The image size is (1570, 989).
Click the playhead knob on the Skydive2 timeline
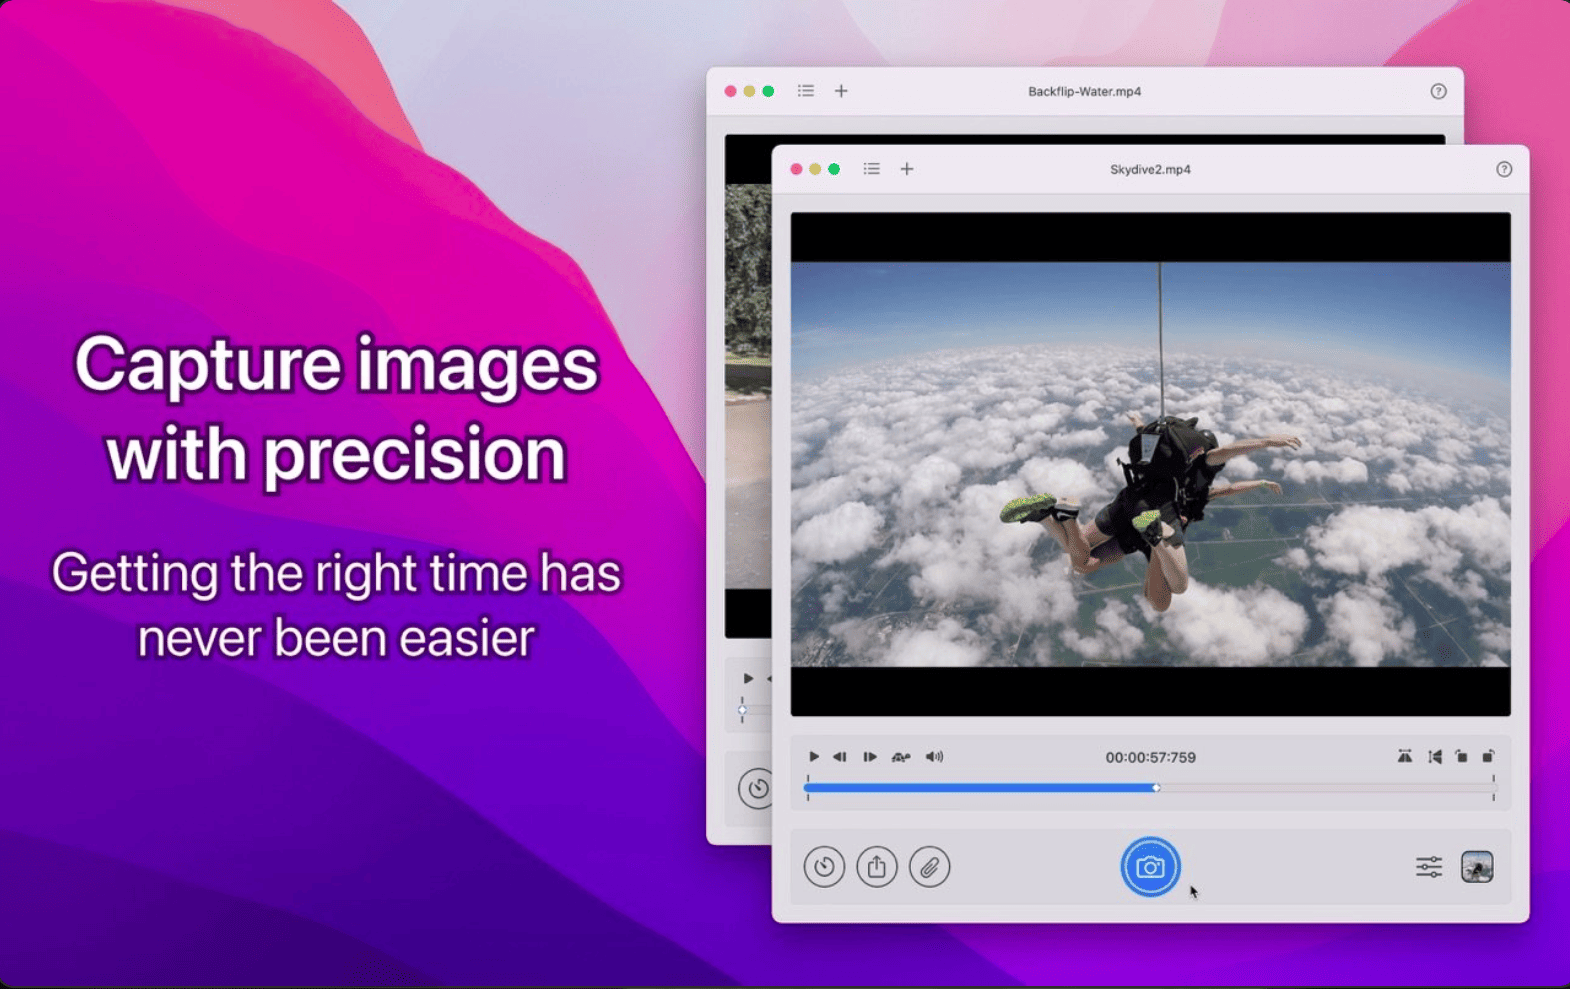(1156, 788)
